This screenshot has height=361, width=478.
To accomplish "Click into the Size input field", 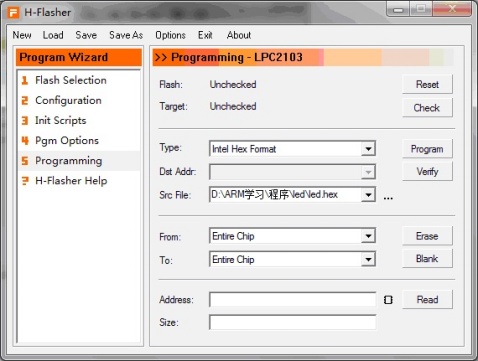I will point(292,322).
